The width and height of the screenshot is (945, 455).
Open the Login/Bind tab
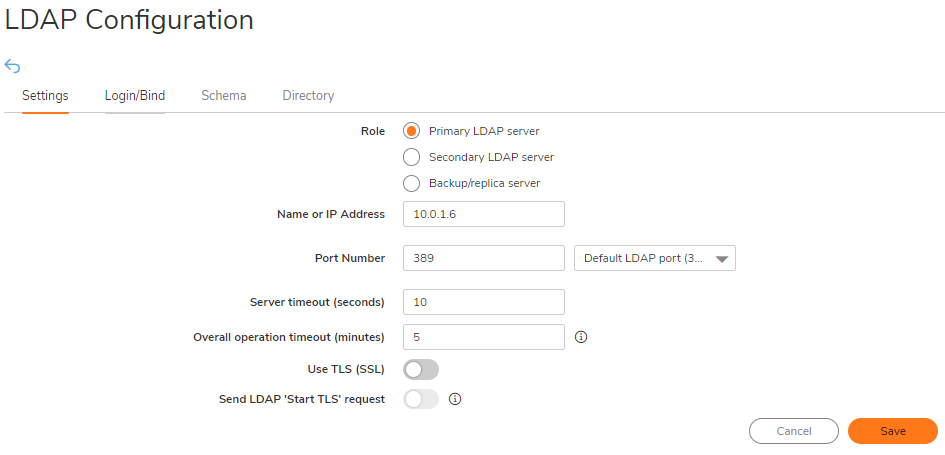135,95
